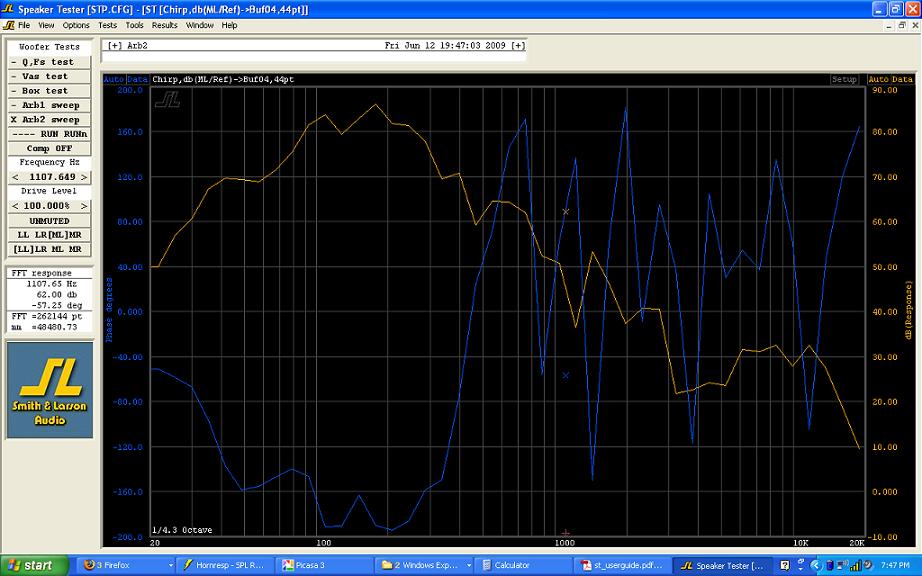
Task: Select the Vas test option
Action: click(x=49, y=76)
